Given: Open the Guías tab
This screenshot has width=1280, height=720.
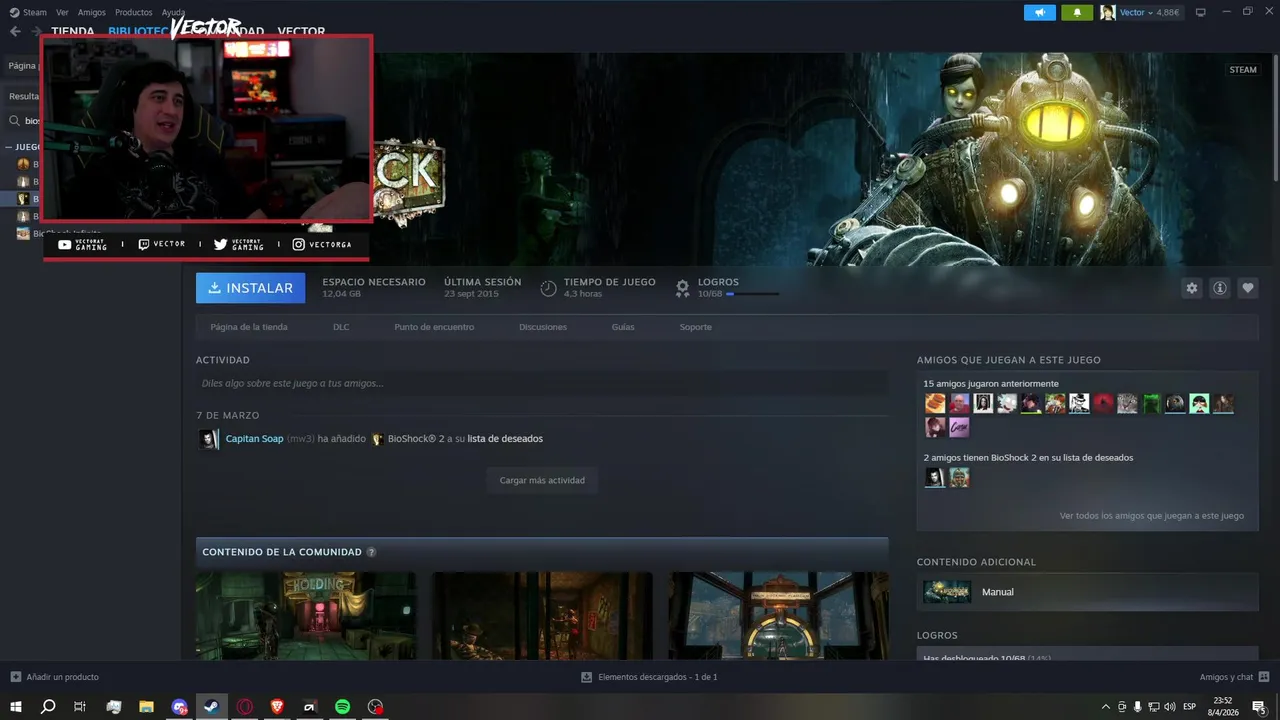Looking at the screenshot, I should 623,327.
